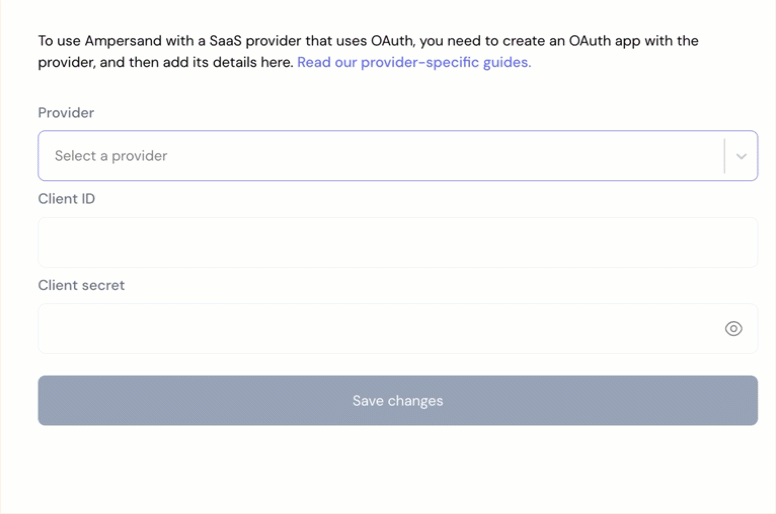Click the Save changes button
This screenshot has width=776, height=514.
pos(398,400)
